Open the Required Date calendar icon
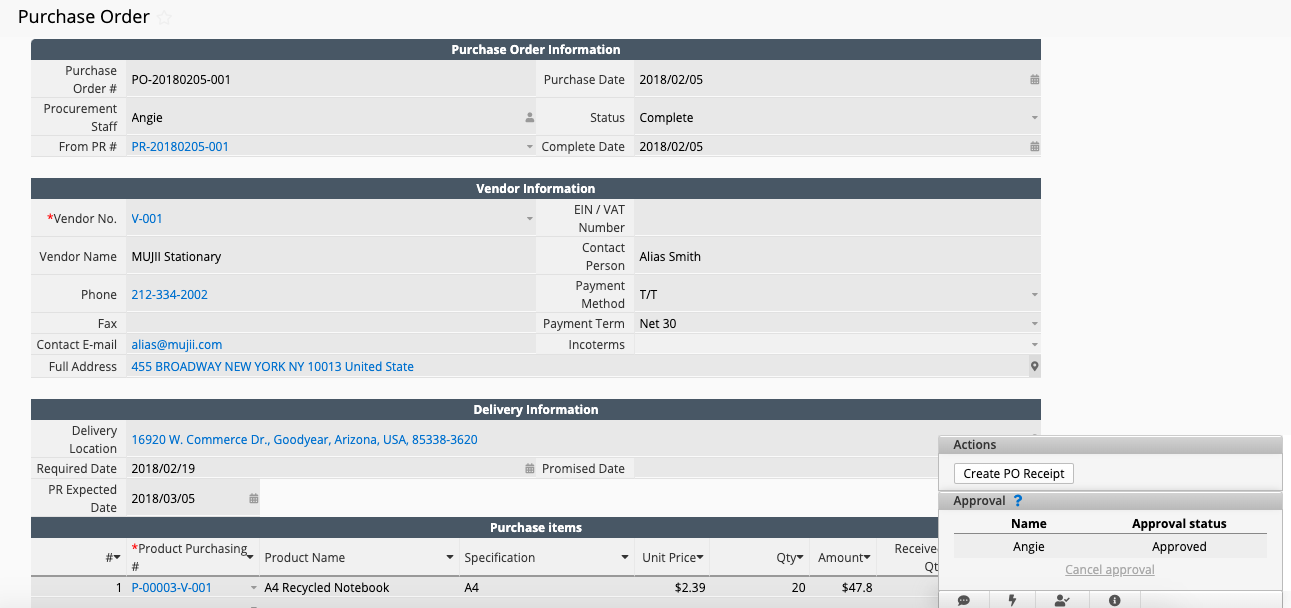1291x608 pixels. [530, 469]
